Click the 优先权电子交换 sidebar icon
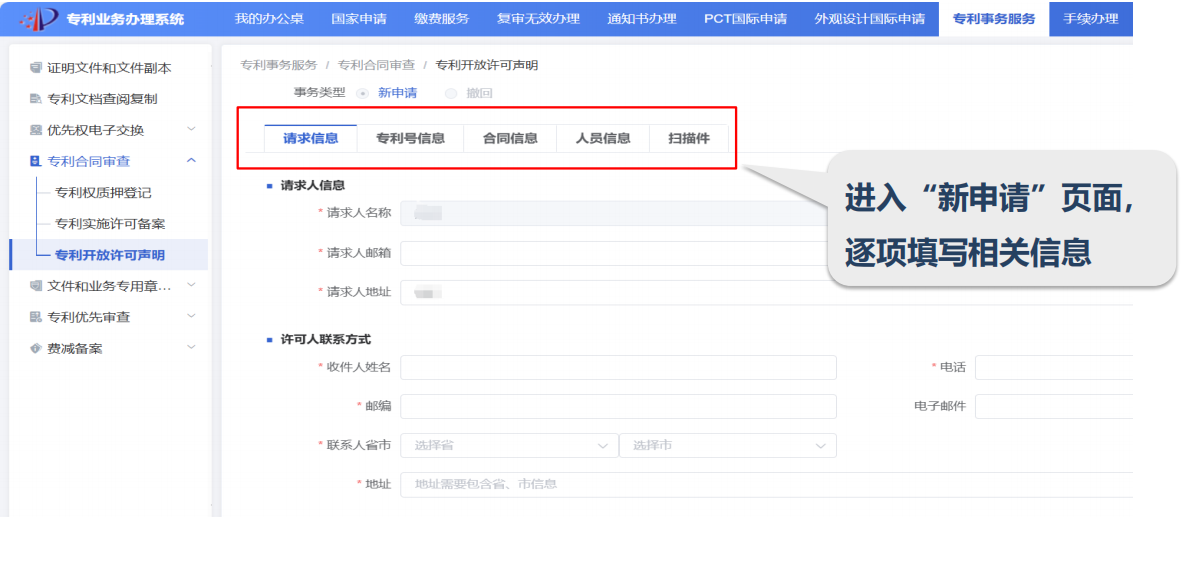Image resolution: width=1188 pixels, height=576 pixels. tap(36, 130)
